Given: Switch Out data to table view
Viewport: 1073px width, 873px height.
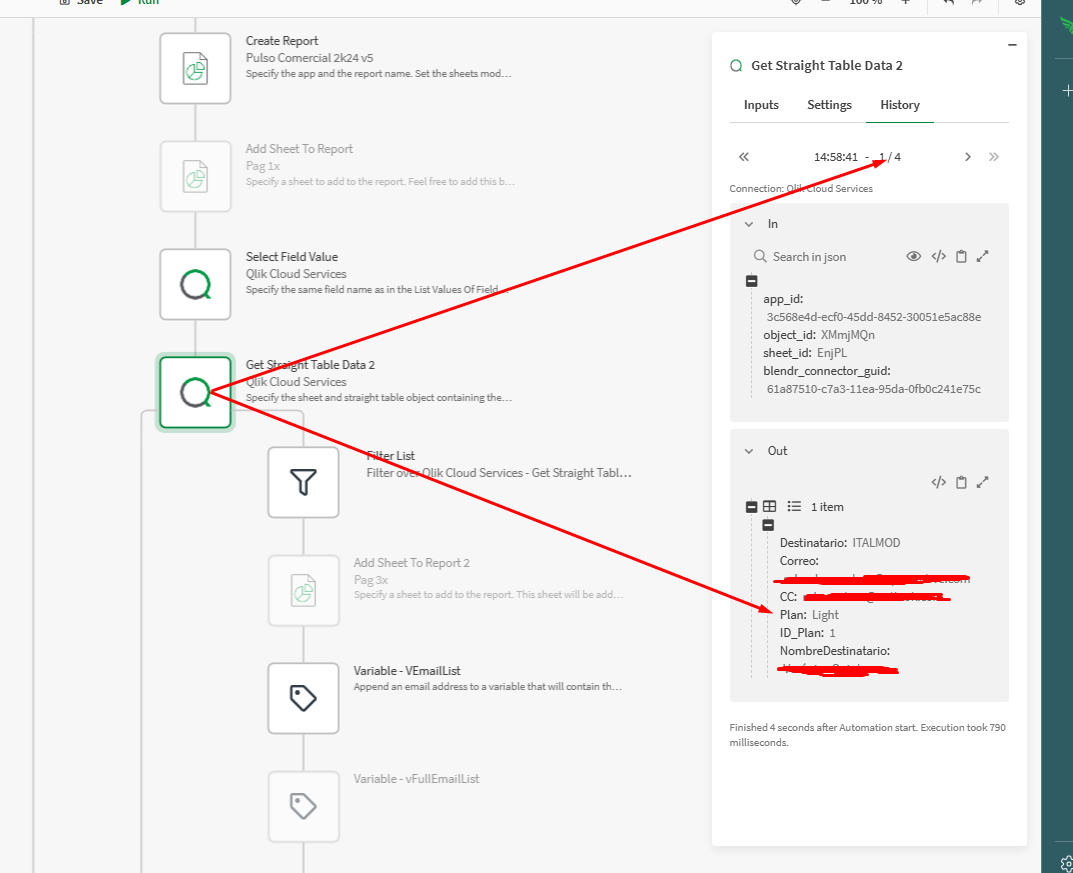Looking at the screenshot, I should tap(769, 507).
